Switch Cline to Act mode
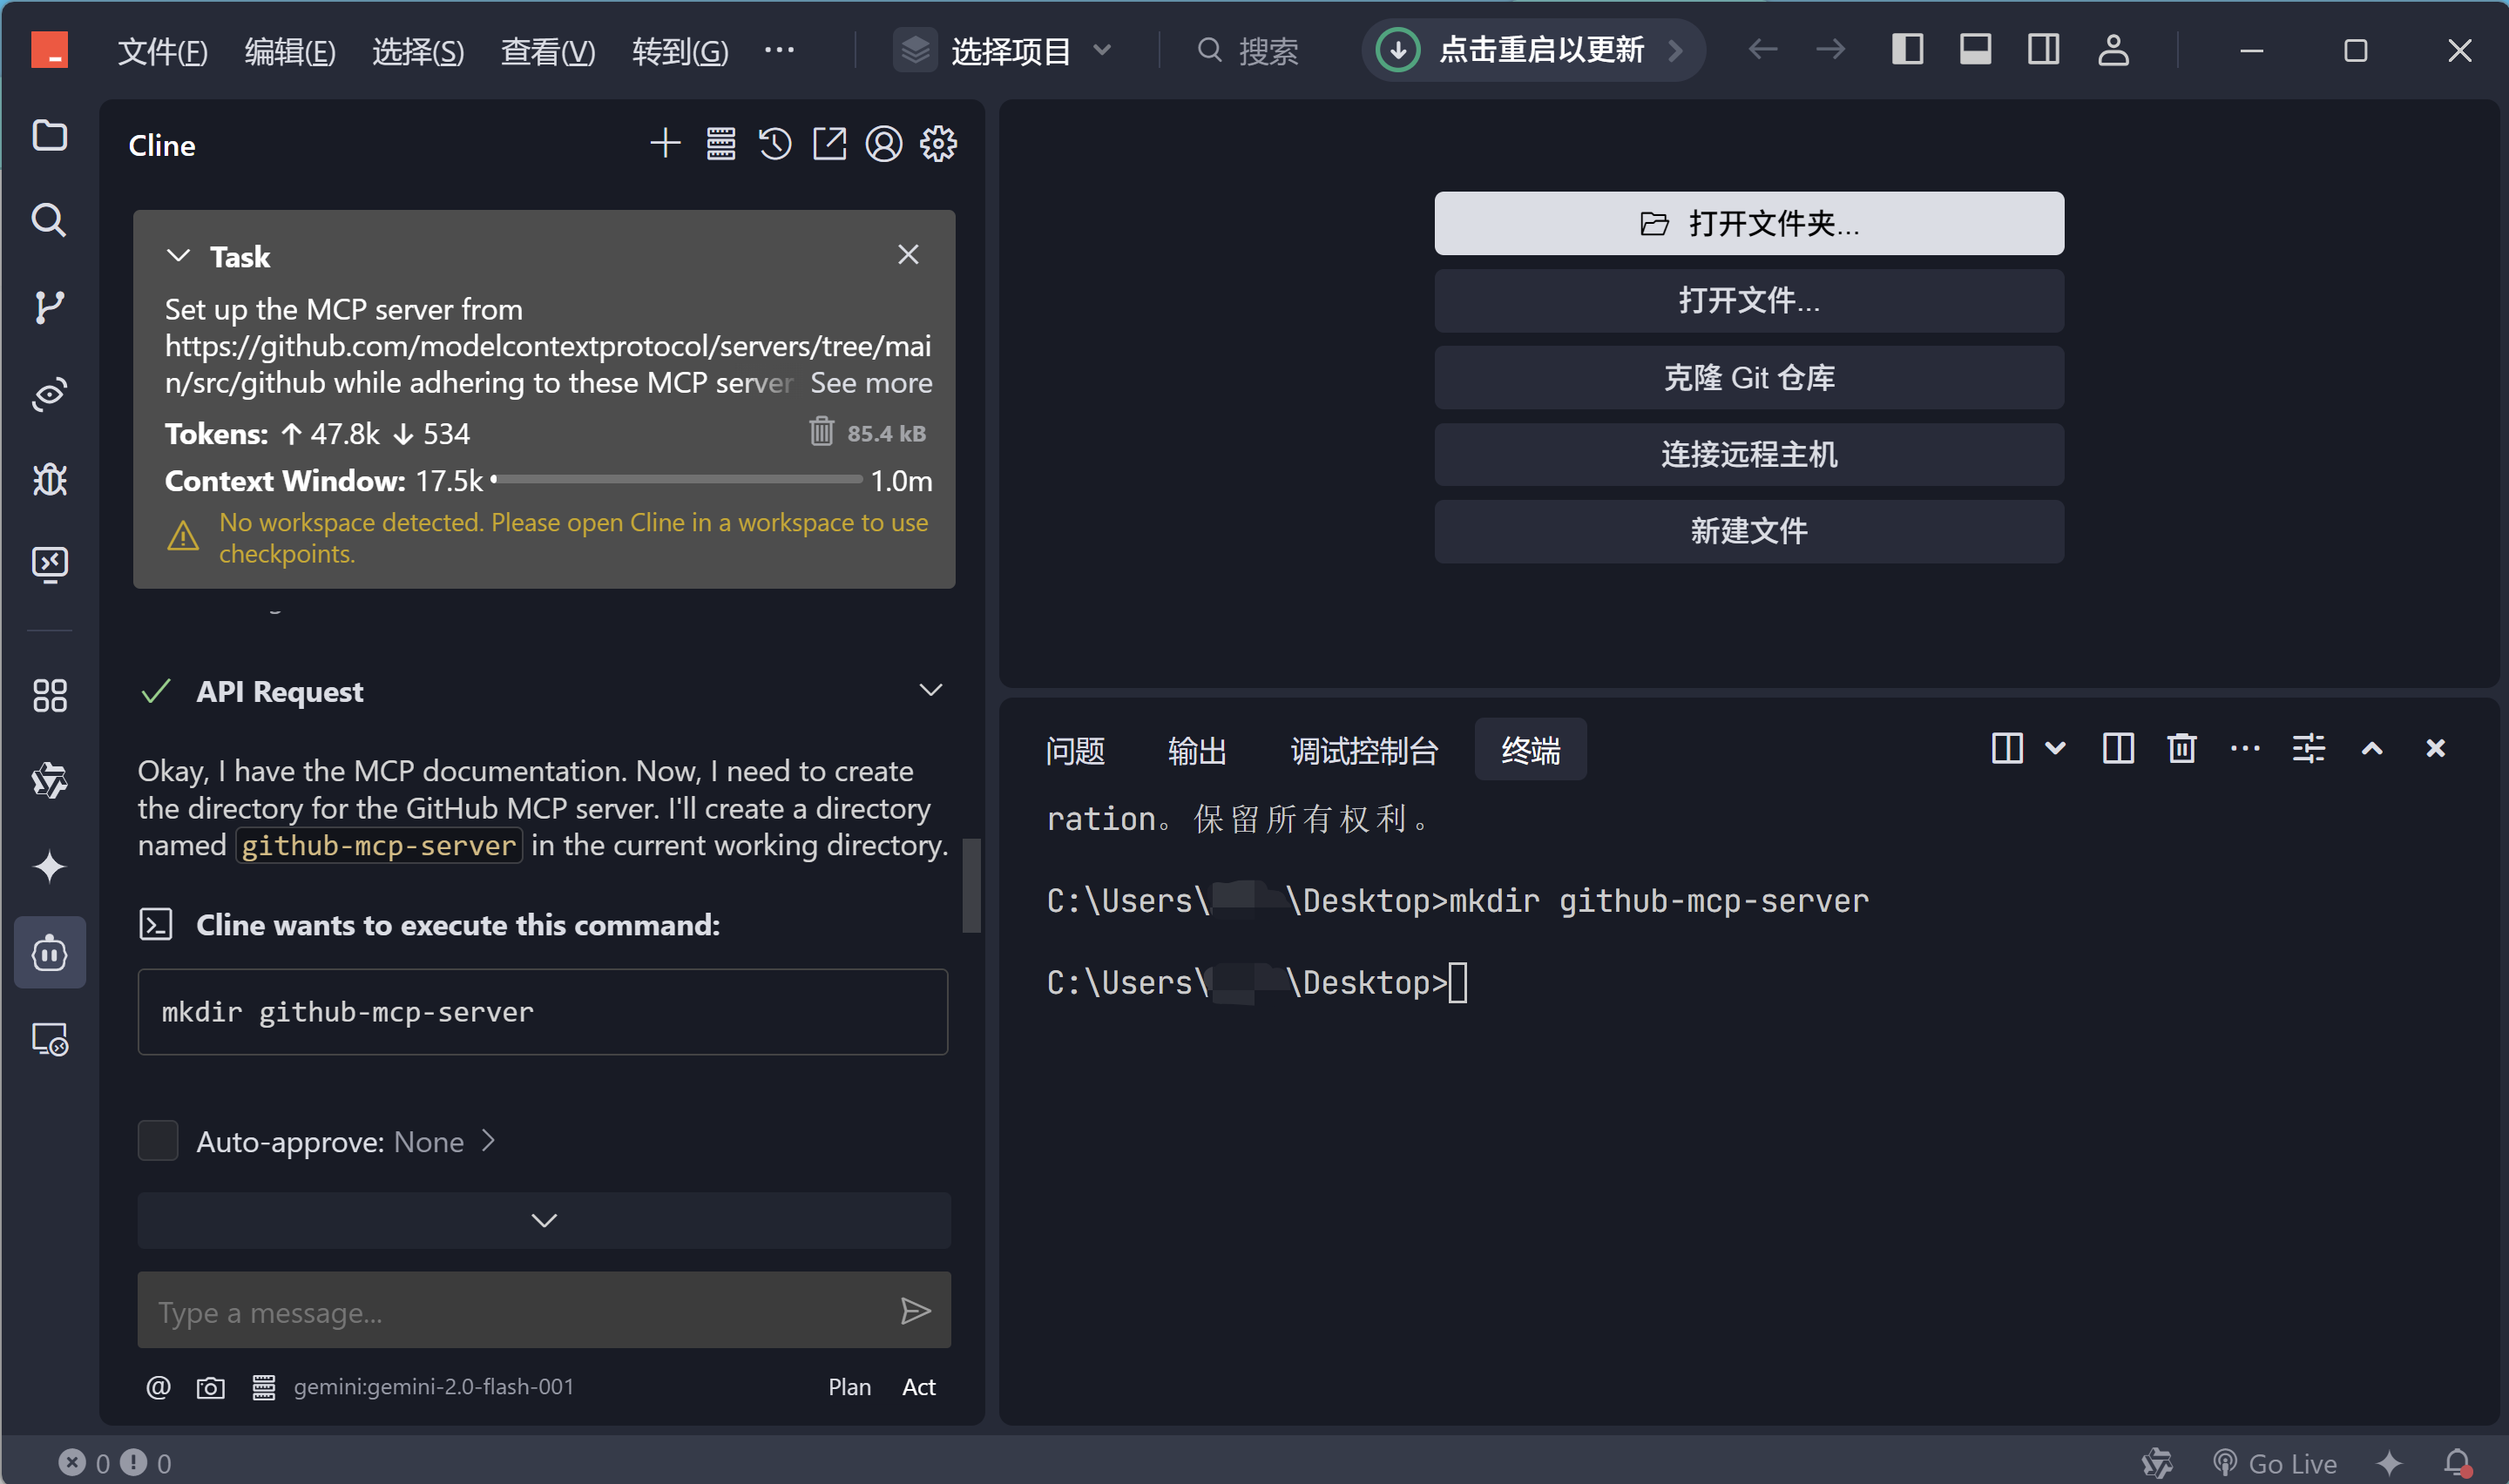Viewport: 2509px width, 1484px height. click(918, 1387)
